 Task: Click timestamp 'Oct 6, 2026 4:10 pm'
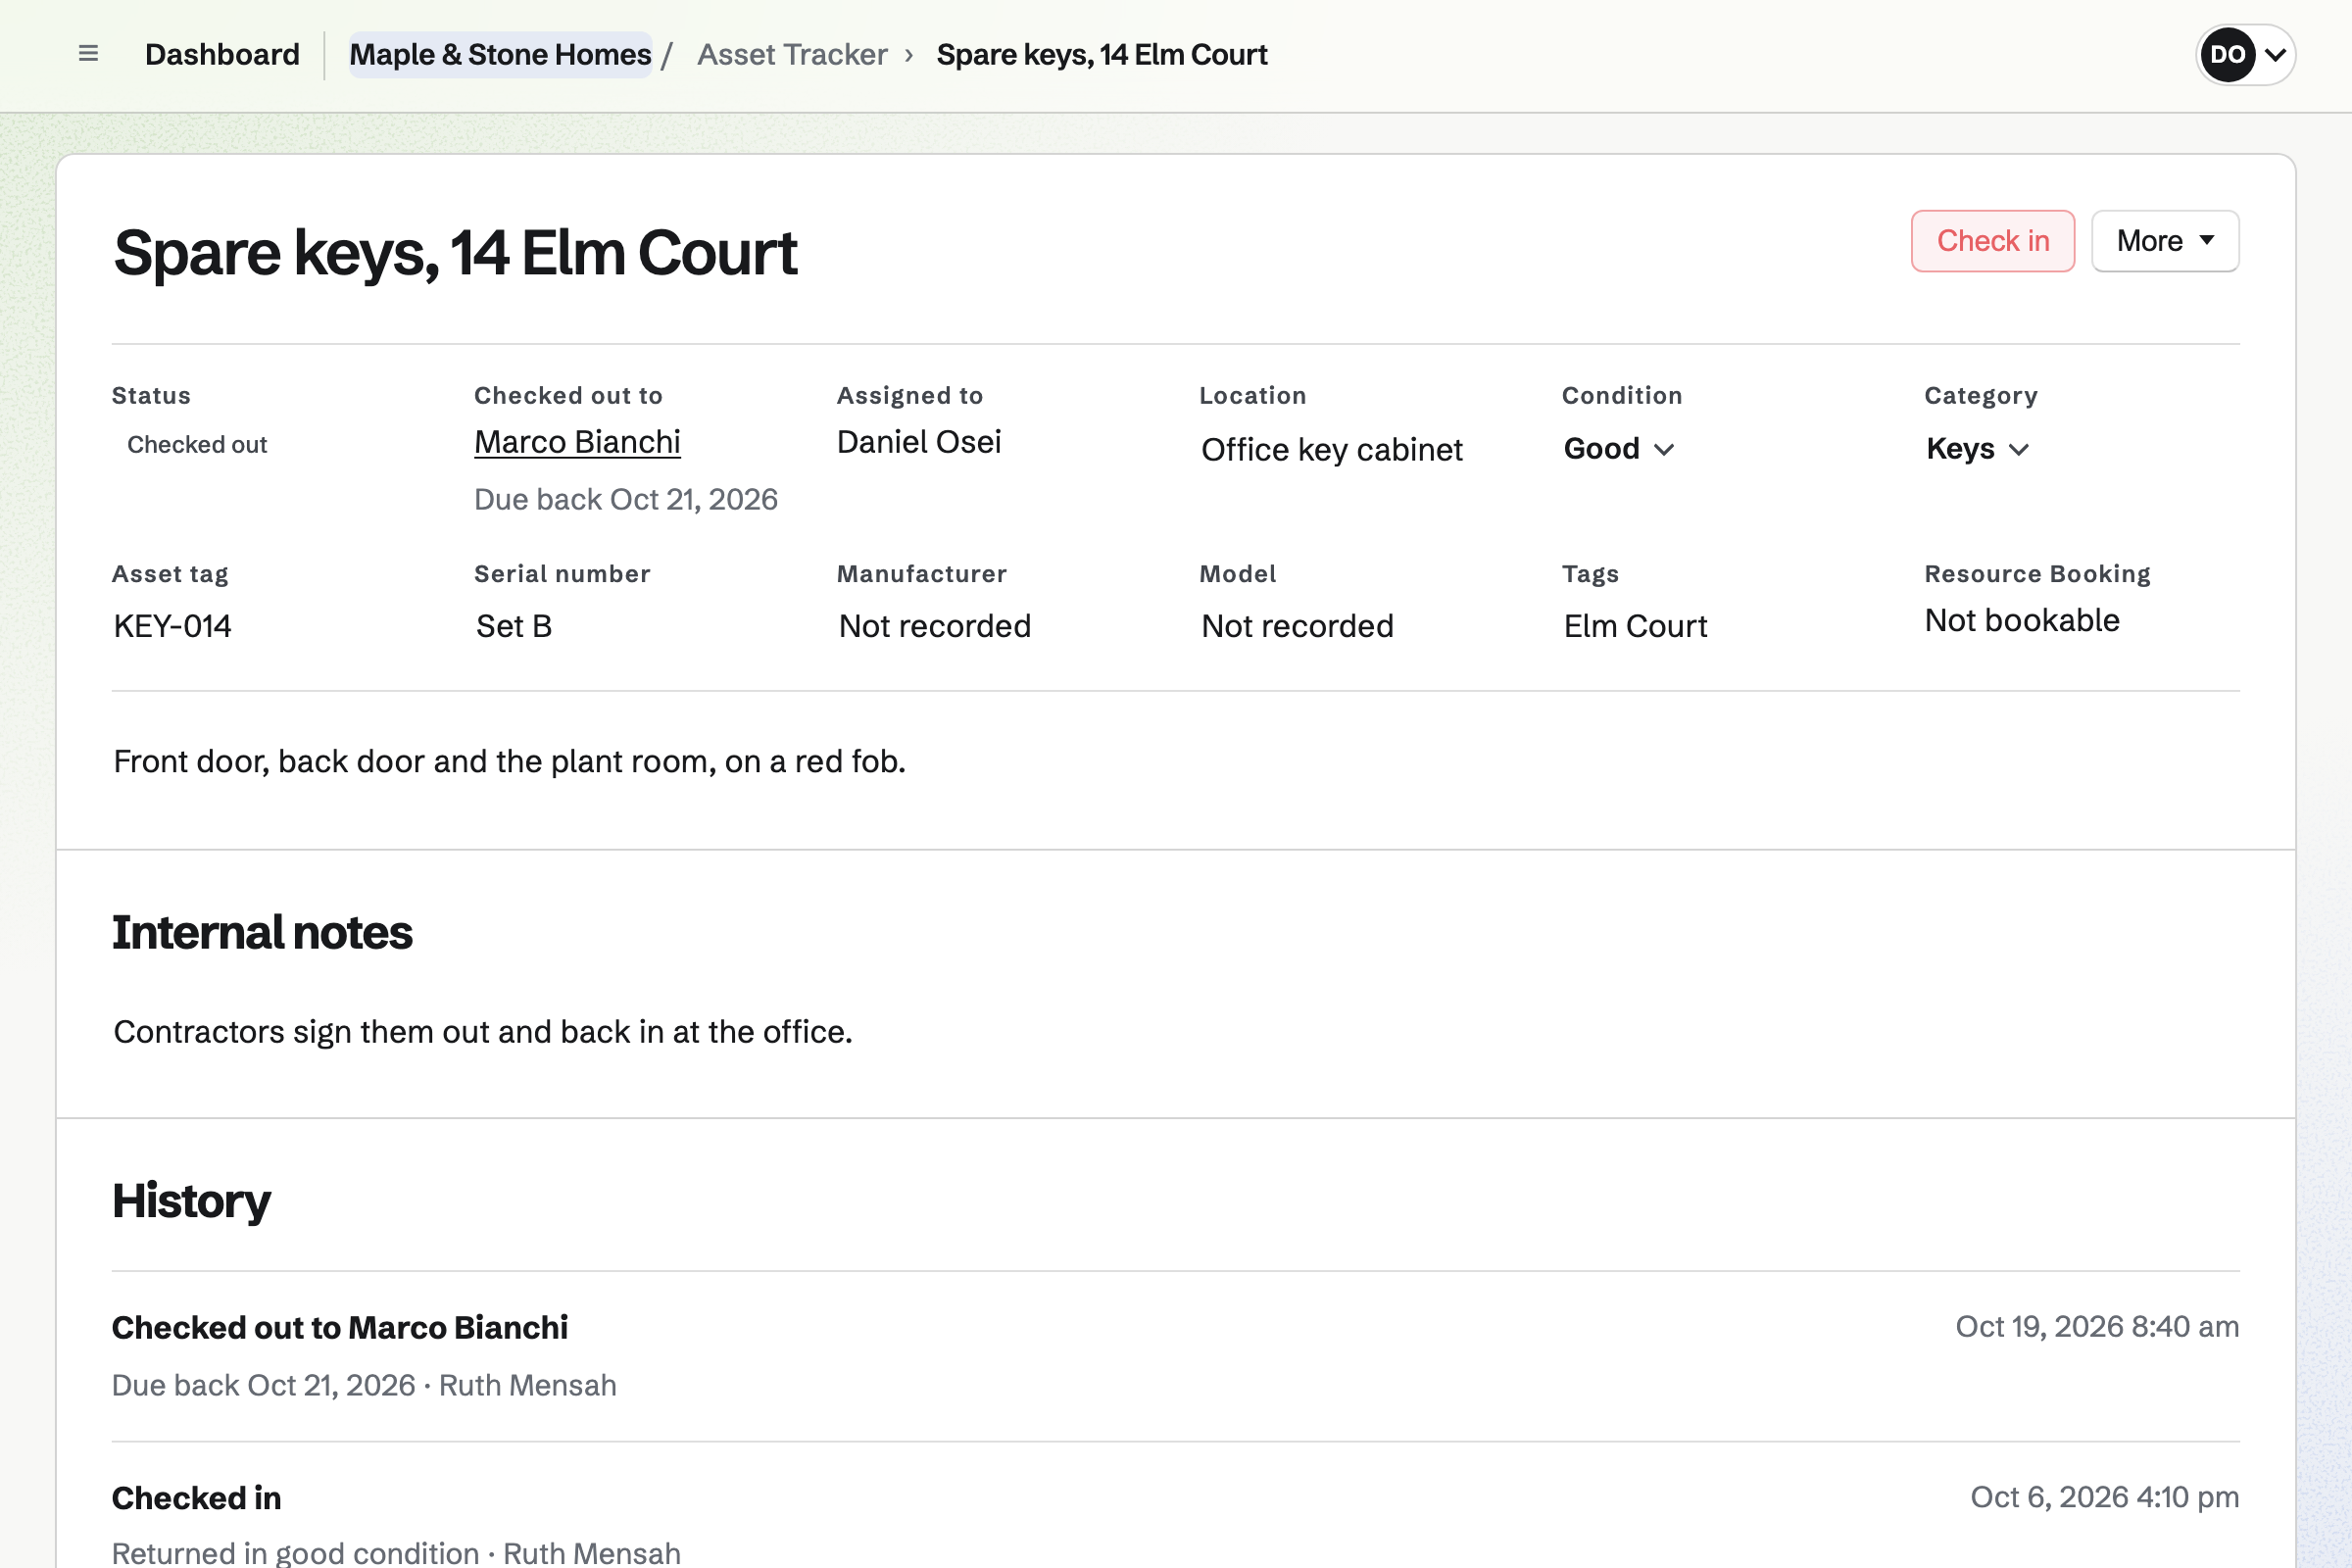(2104, 1497)
